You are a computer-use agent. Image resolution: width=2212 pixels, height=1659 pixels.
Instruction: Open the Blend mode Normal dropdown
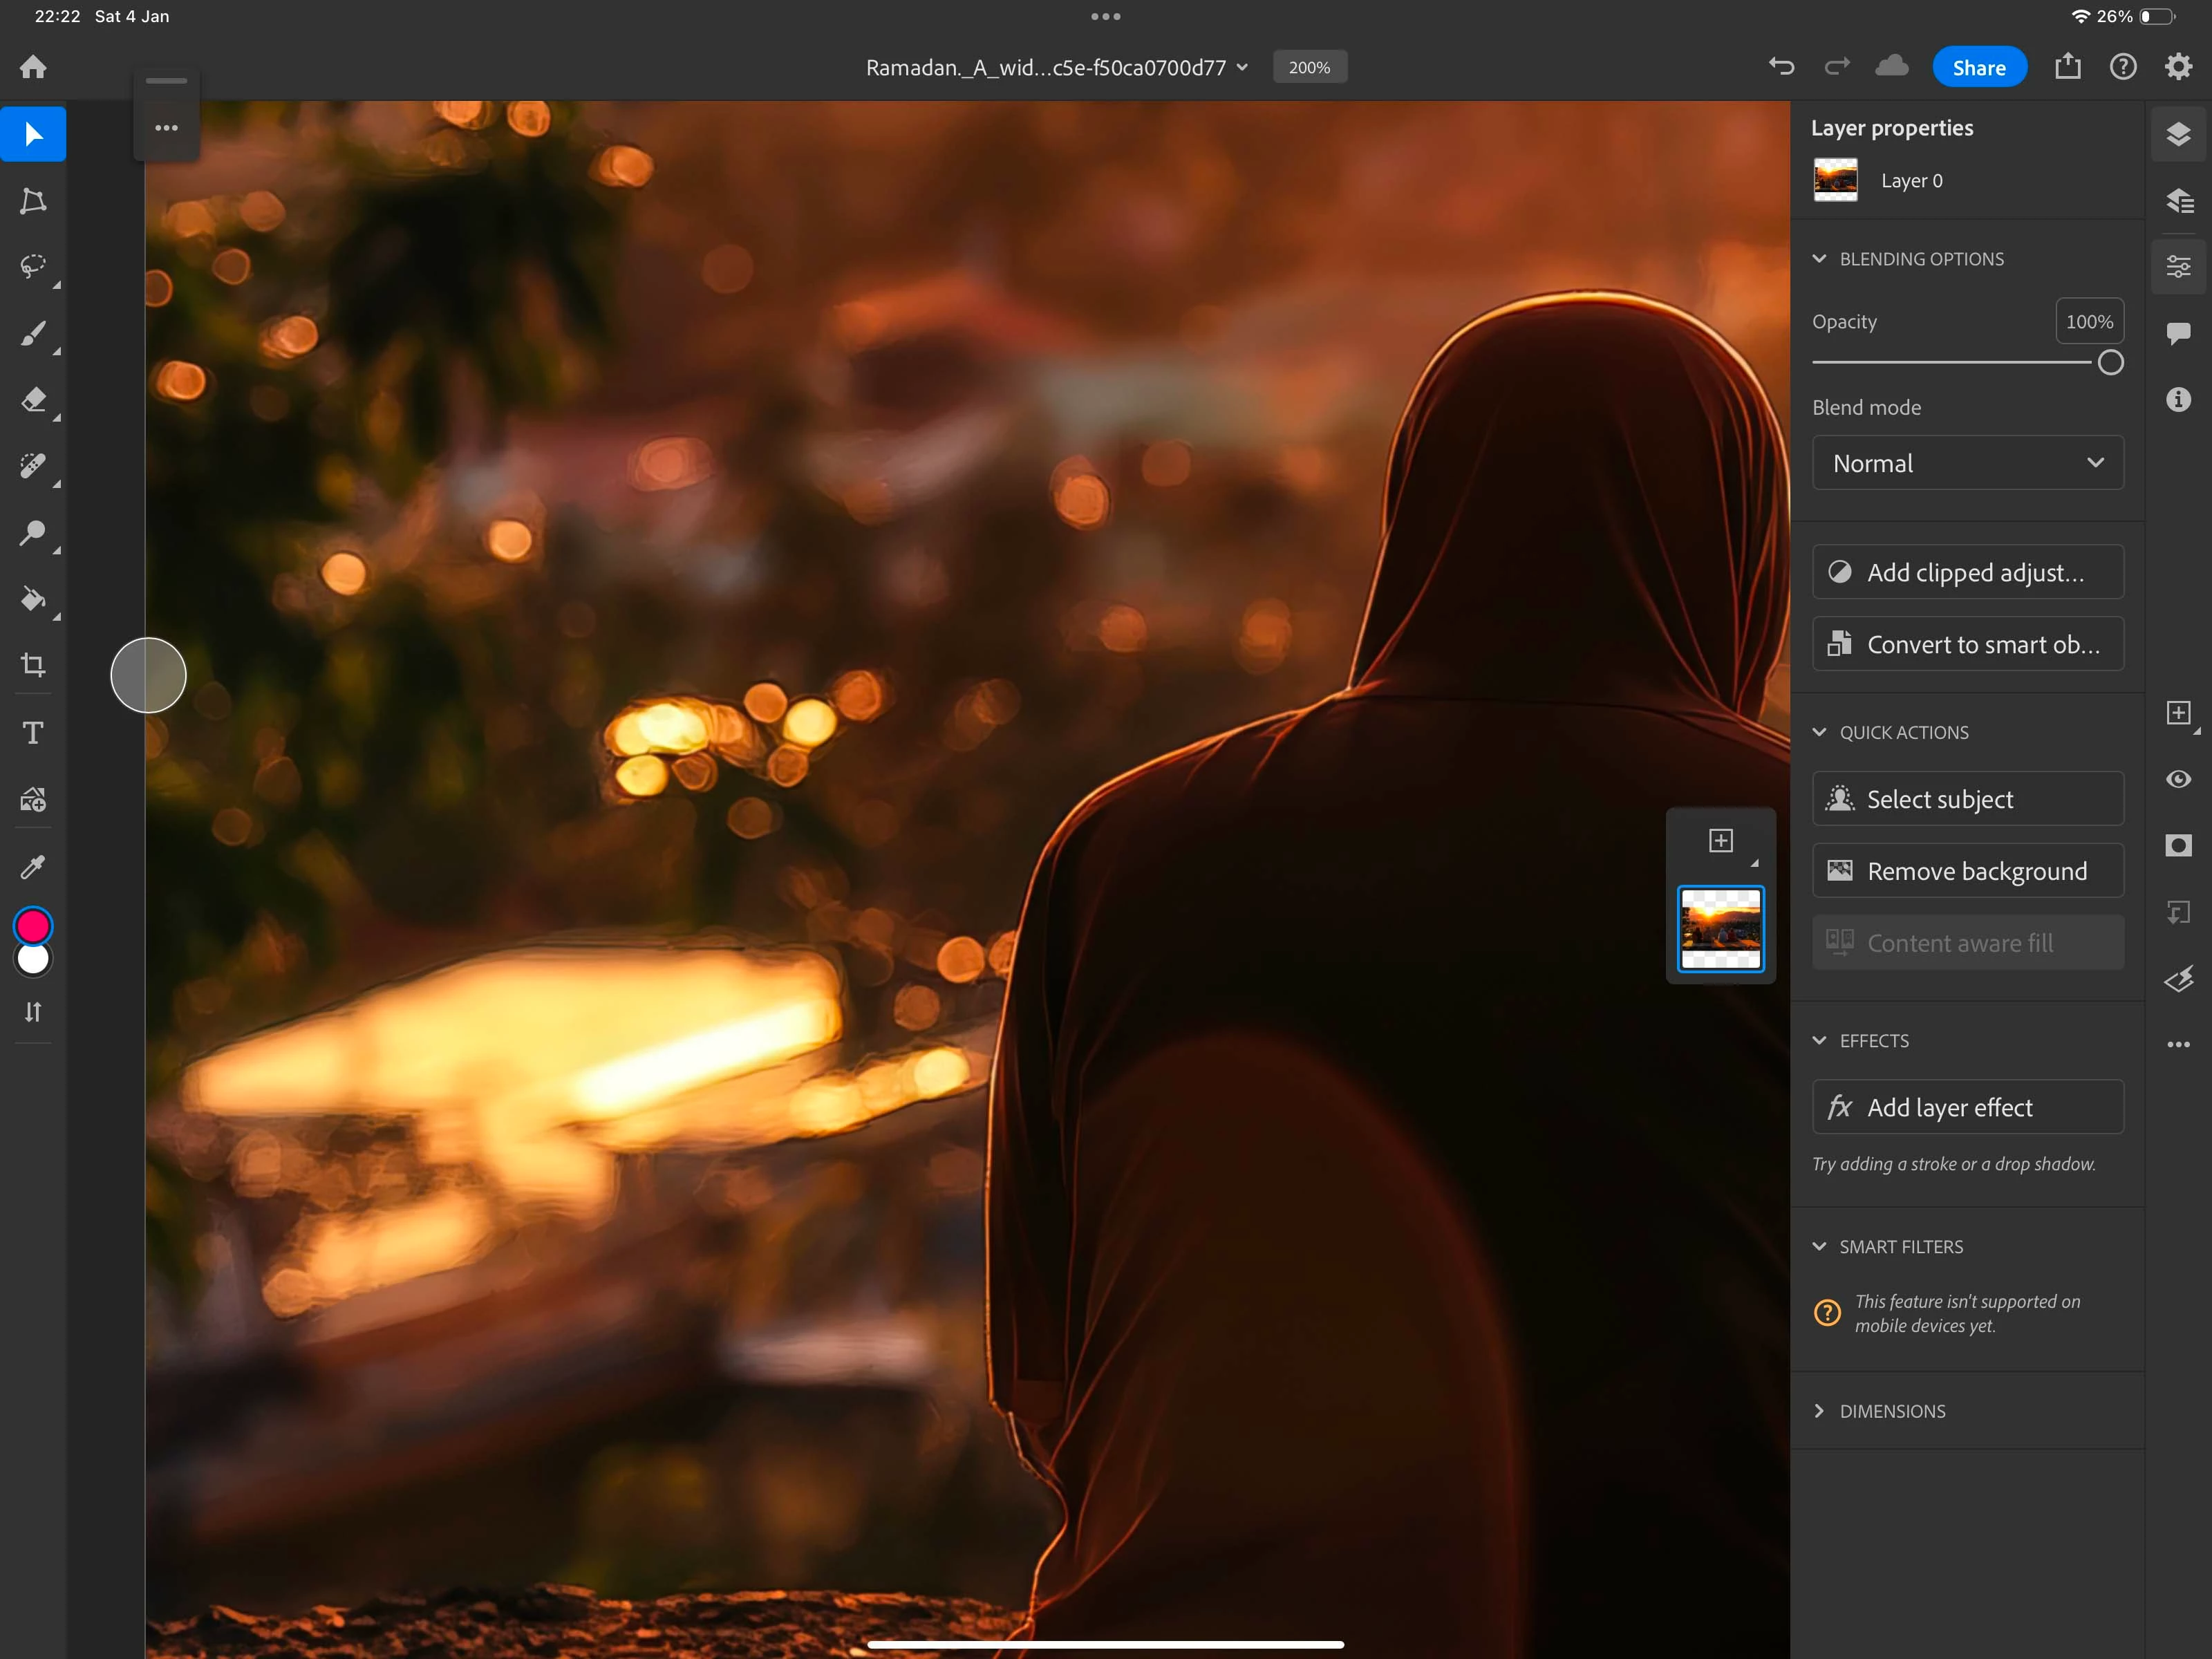pos(1967,463)
